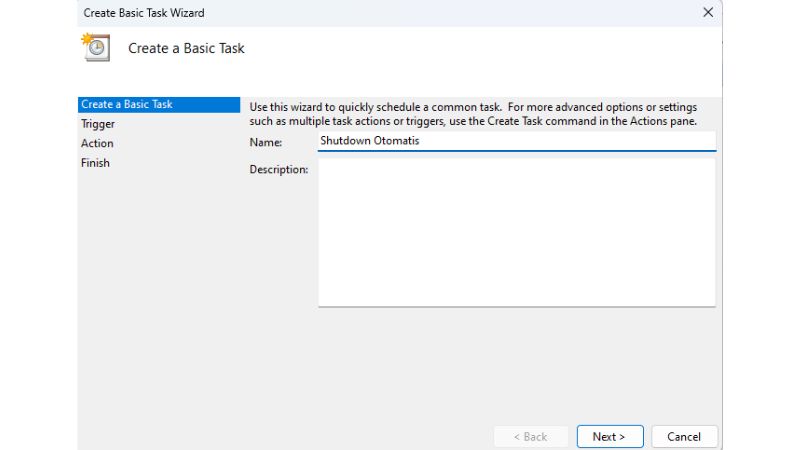800x450 pixels.
Task: Click the white header banner right of heading
Action: pos(500,55)
